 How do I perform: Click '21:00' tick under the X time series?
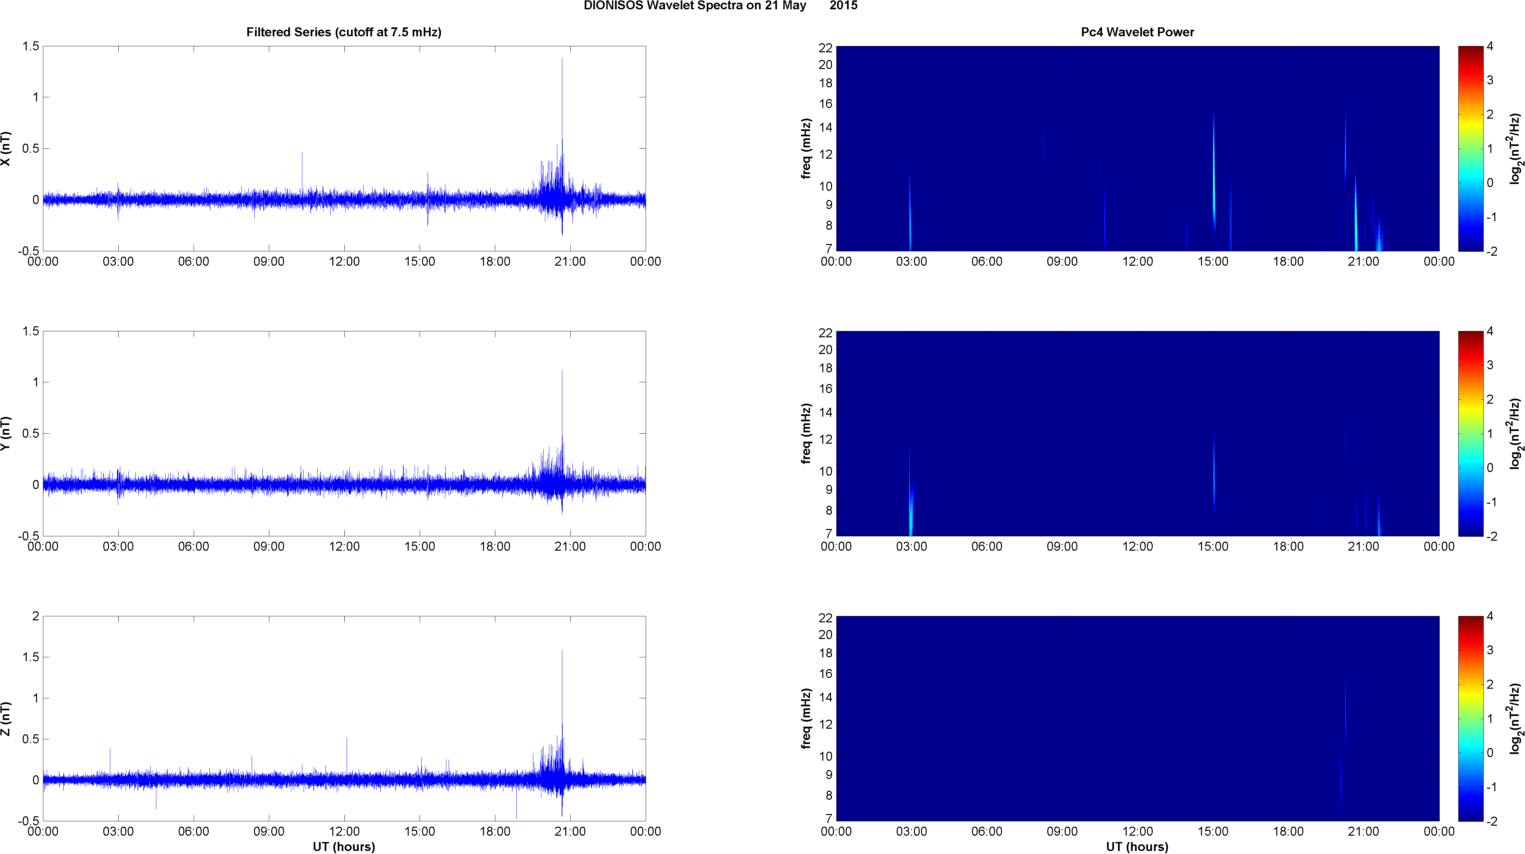click(x=570, y=262)
